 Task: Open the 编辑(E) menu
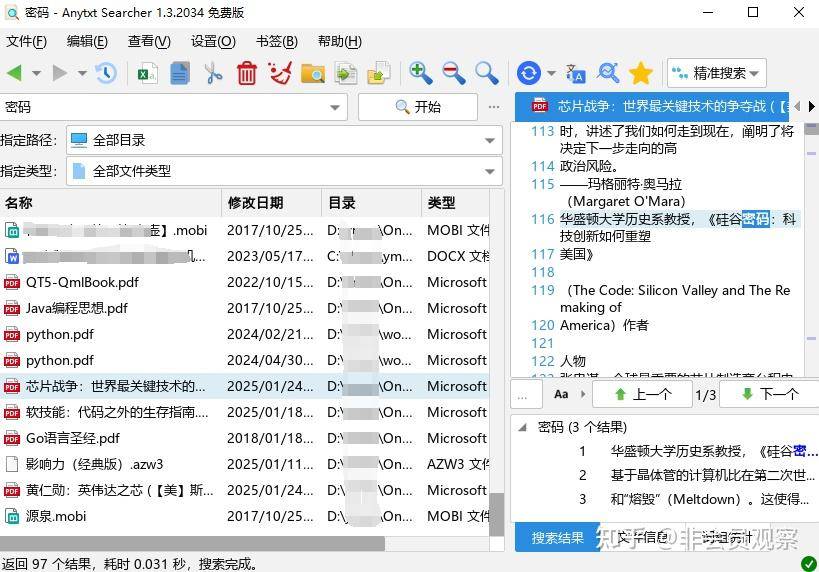[x=87, y=41]
